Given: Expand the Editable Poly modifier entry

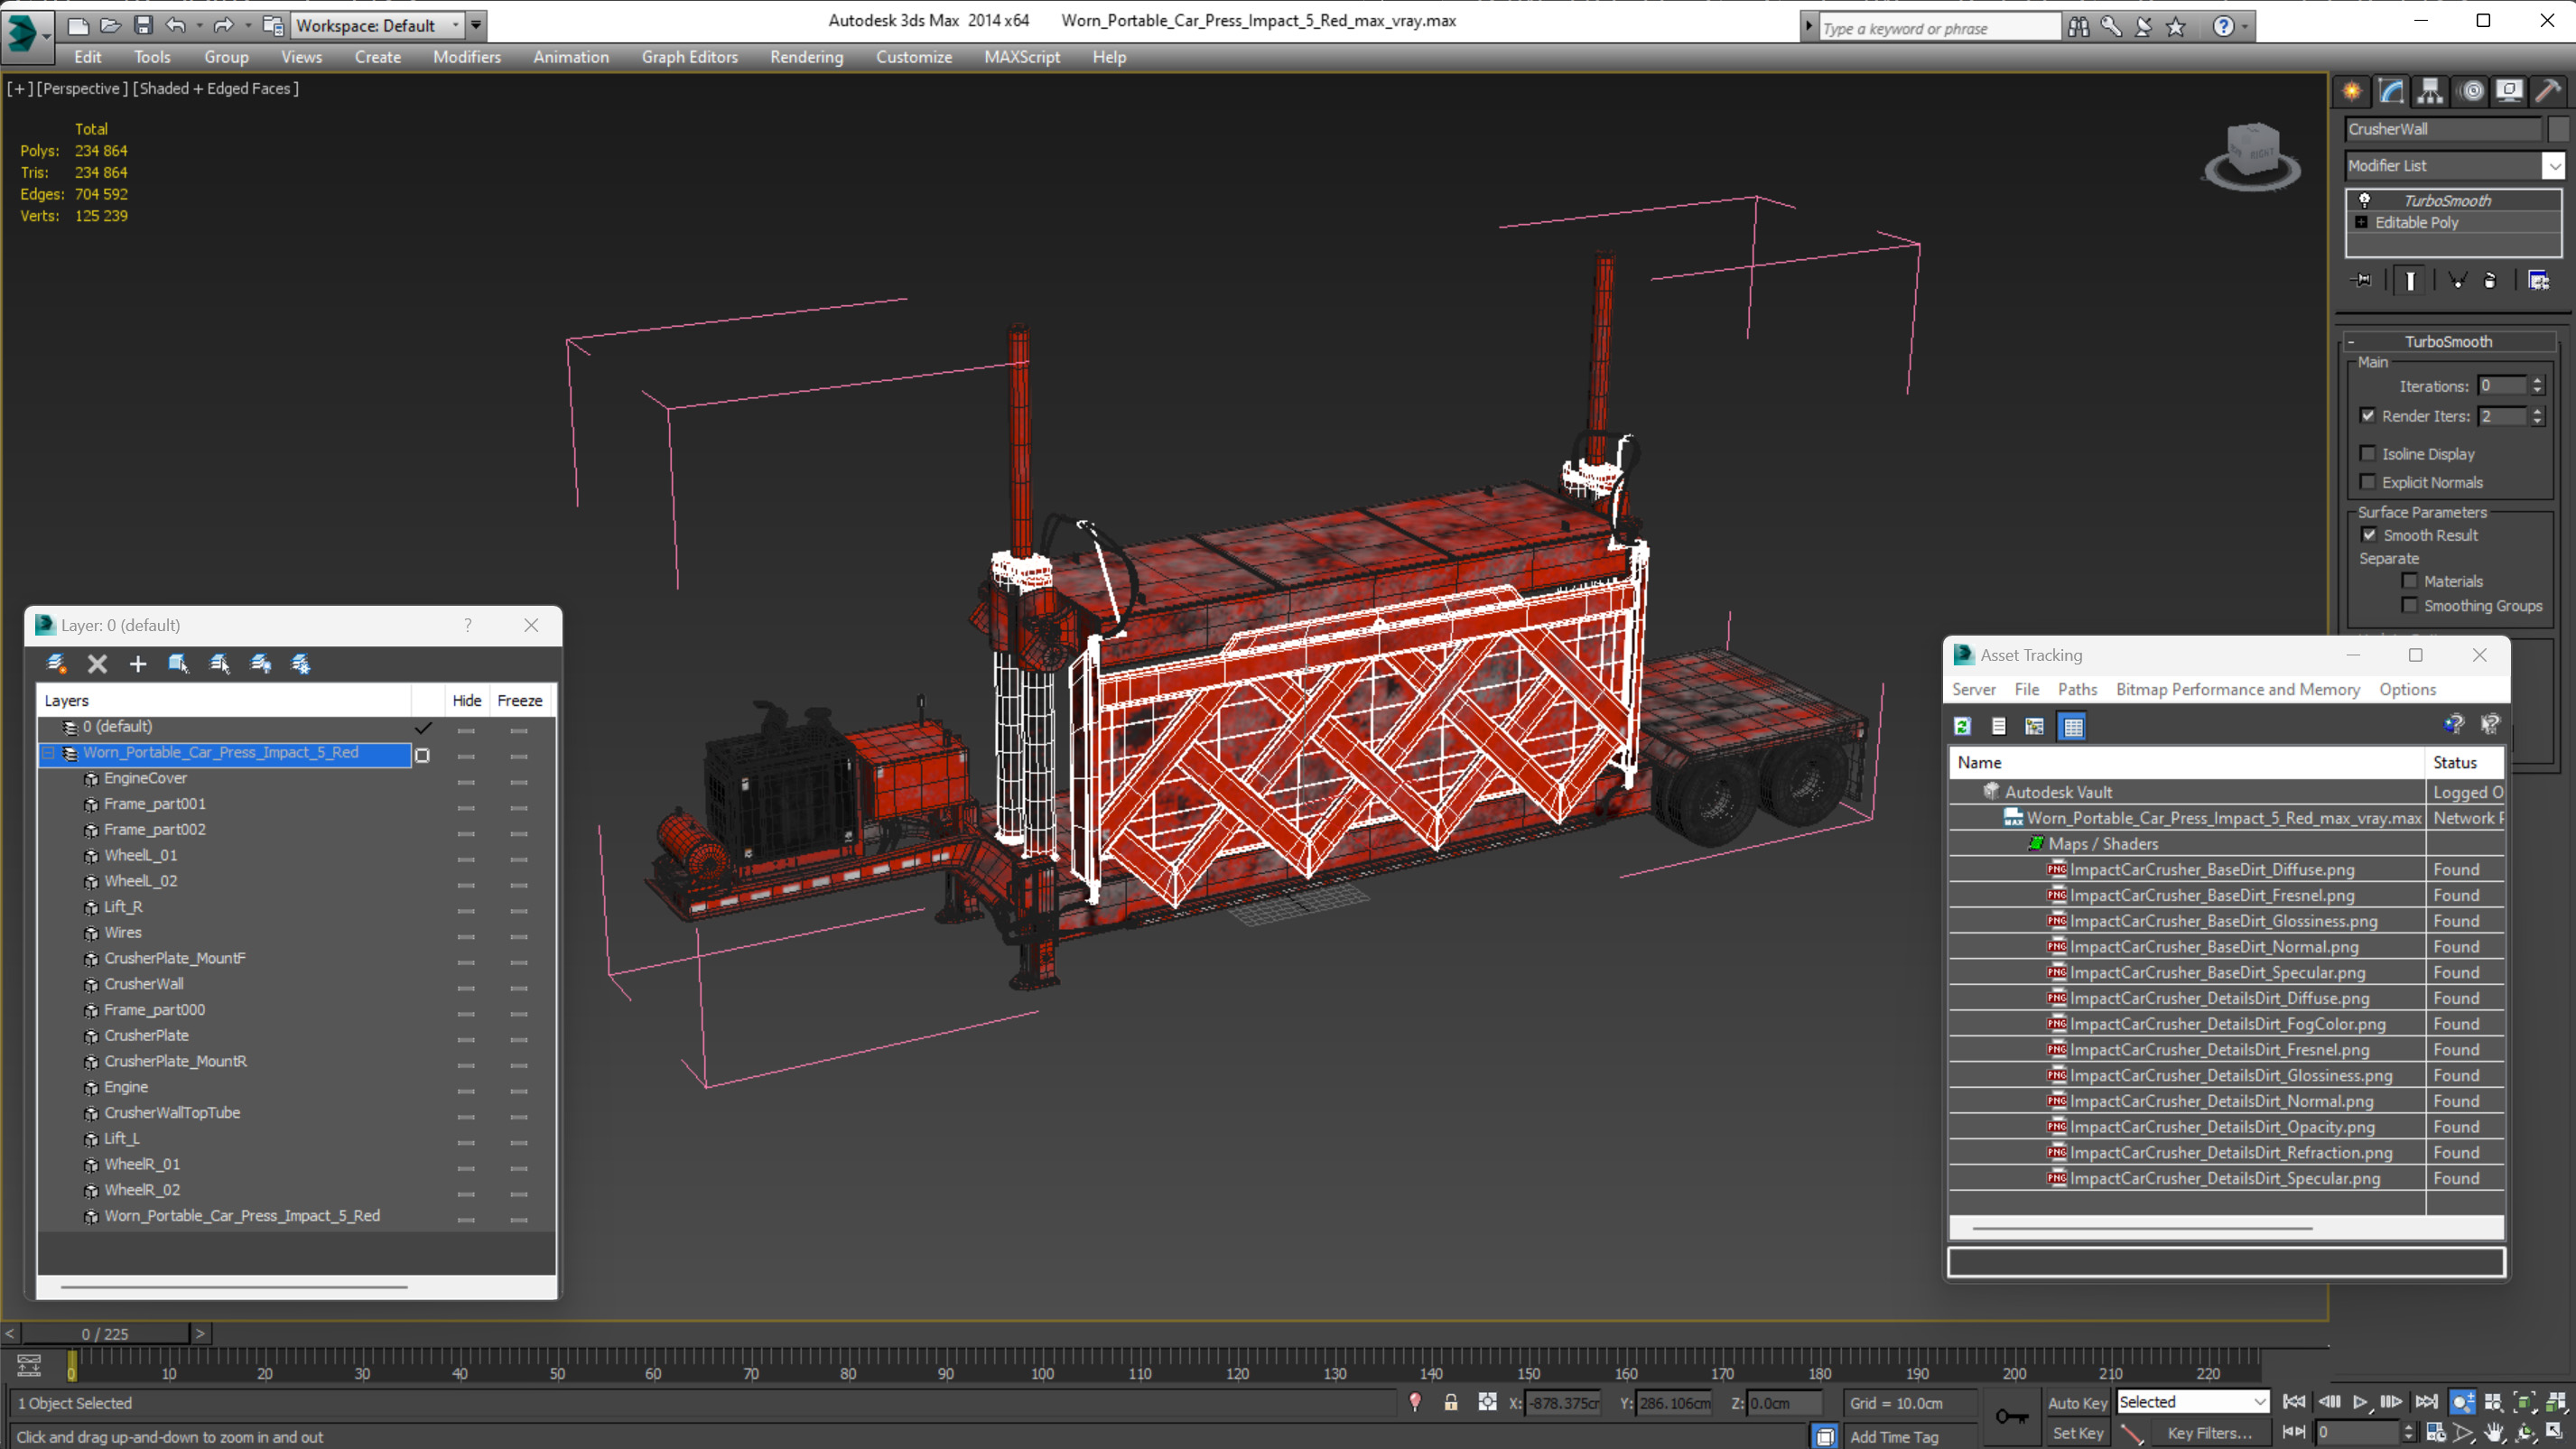Looking at the screenshot, I should pyautogui.click(x=2361, y=222).
